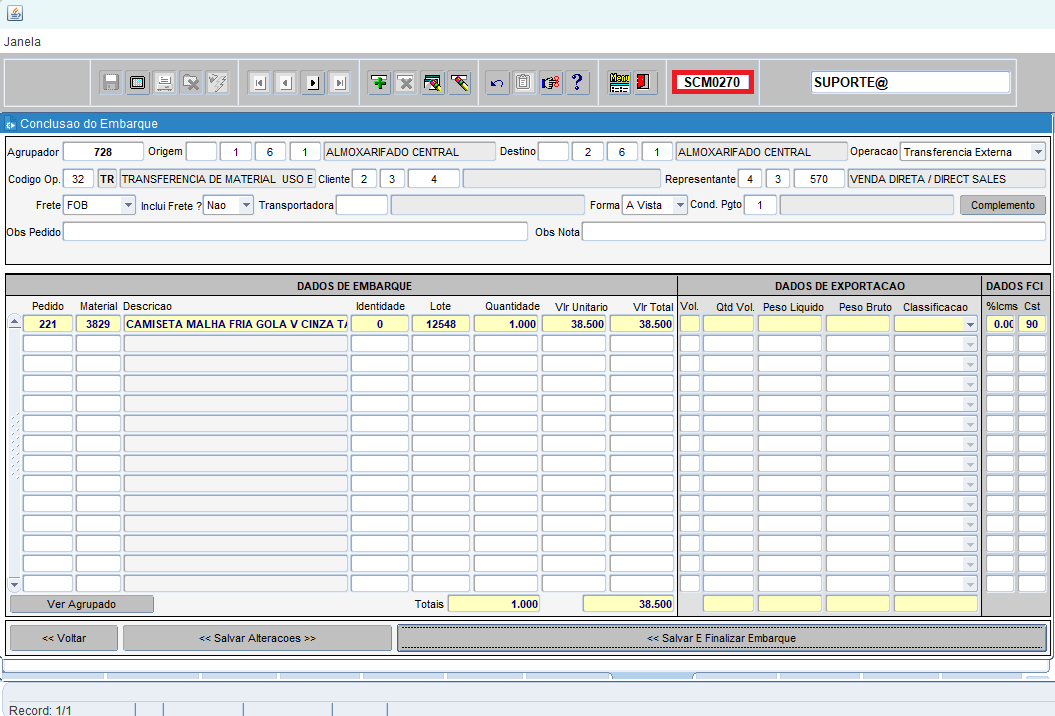Viewport: 1055px width, 716px height.
Task: Click the Totais value field 38.500
Action: coord(628,604)
